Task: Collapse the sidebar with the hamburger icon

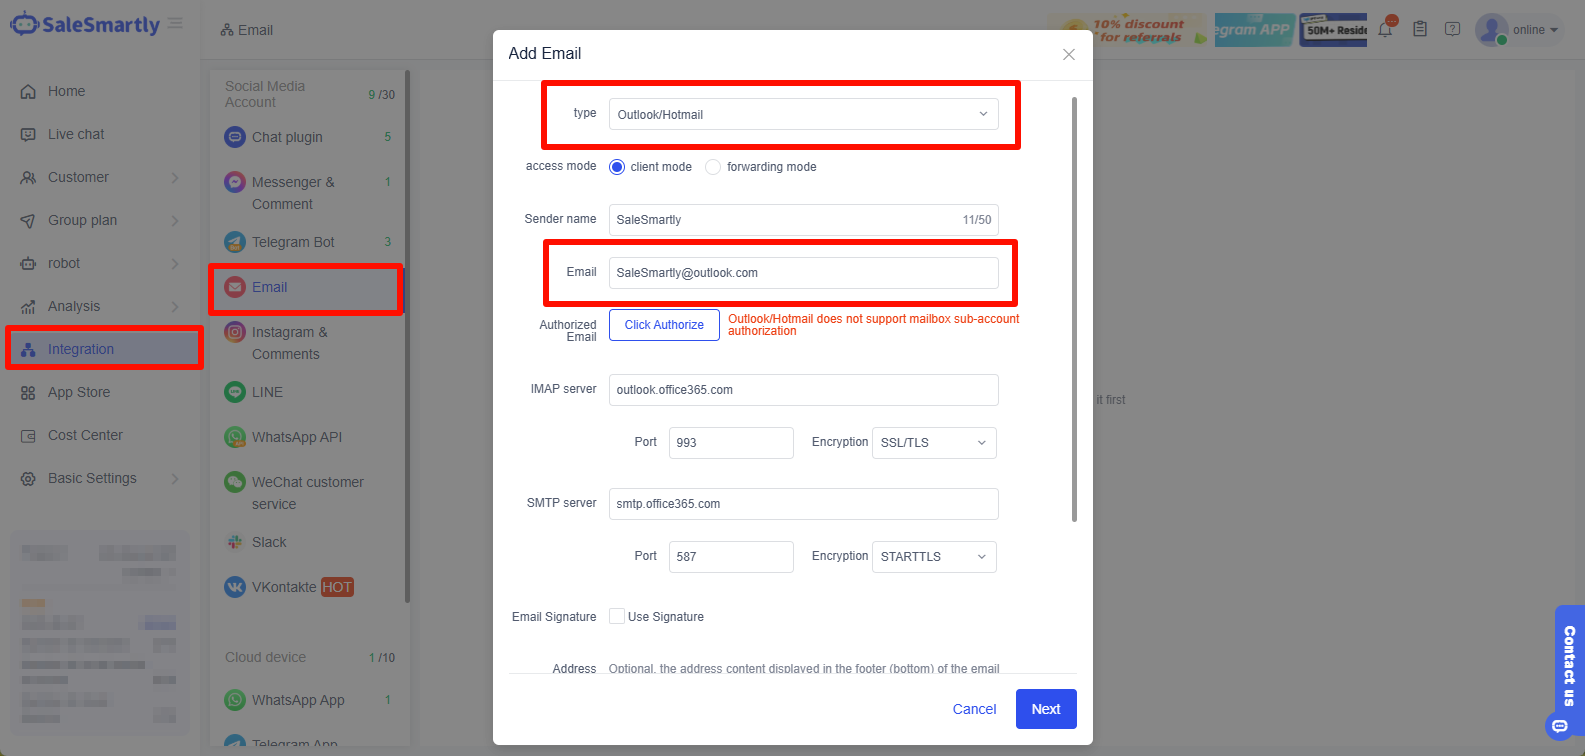Action: tap(175, 23)
